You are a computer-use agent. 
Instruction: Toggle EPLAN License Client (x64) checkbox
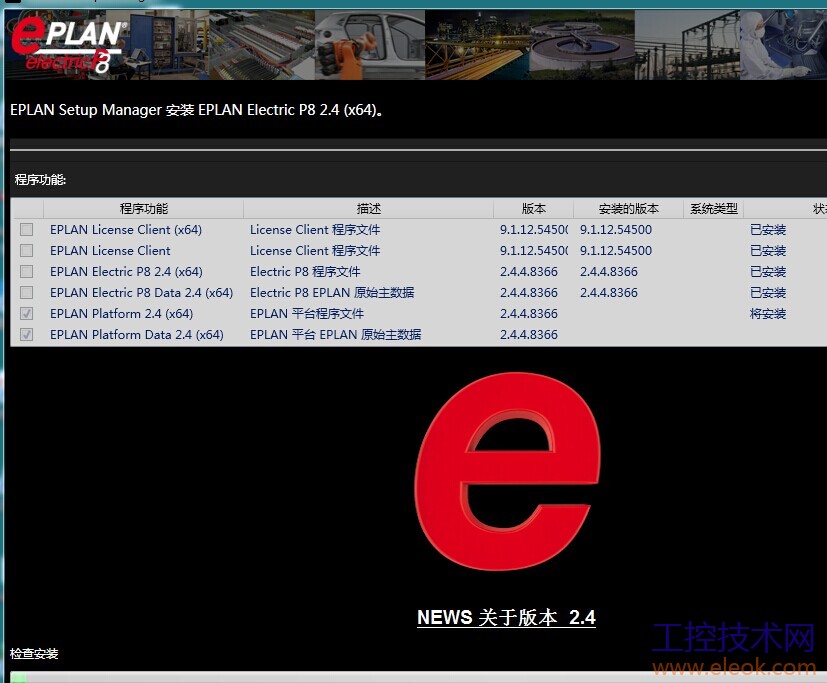click(x=26, y=229)
